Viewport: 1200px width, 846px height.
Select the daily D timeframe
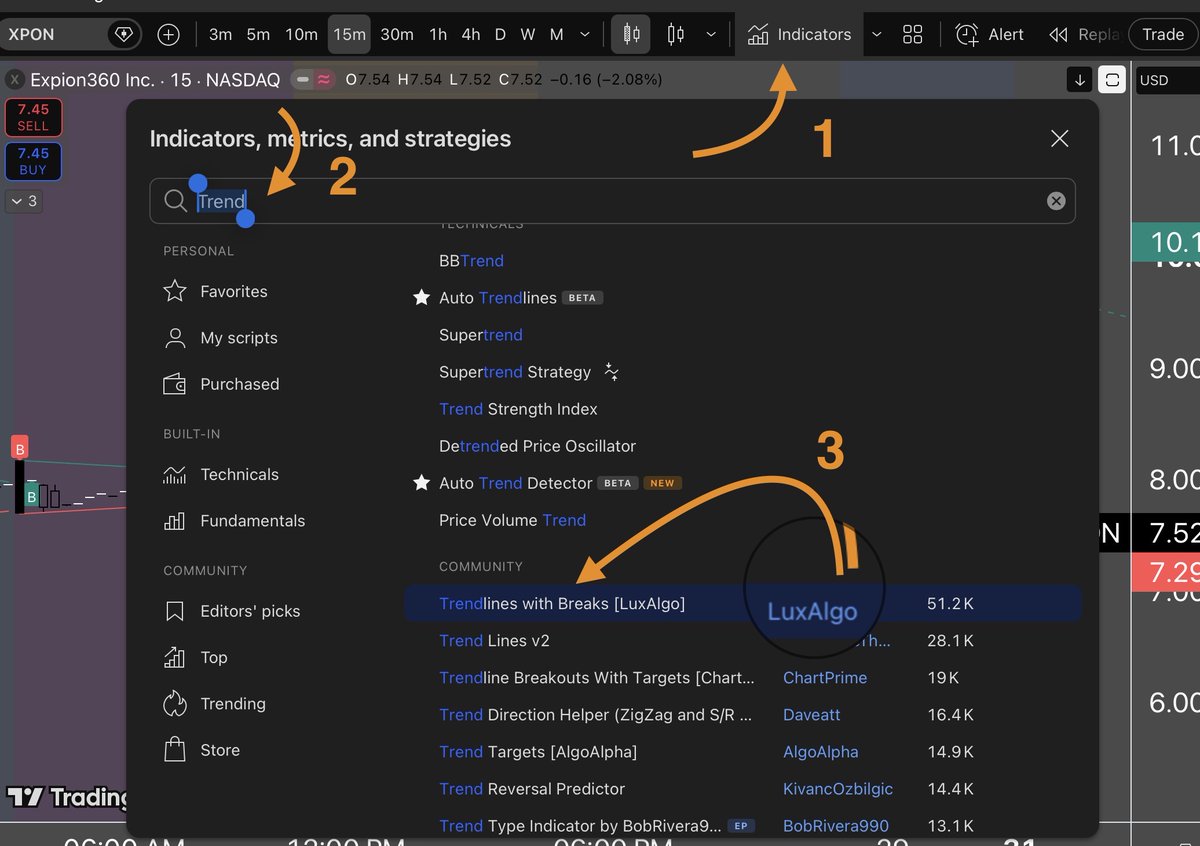tap(500, 34)
